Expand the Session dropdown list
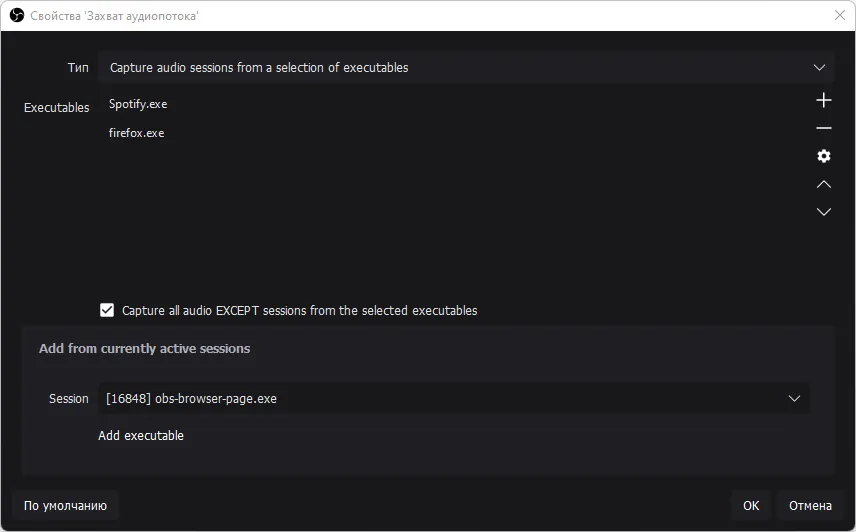This screenshot has height=532, width=856. coord(454,399)
